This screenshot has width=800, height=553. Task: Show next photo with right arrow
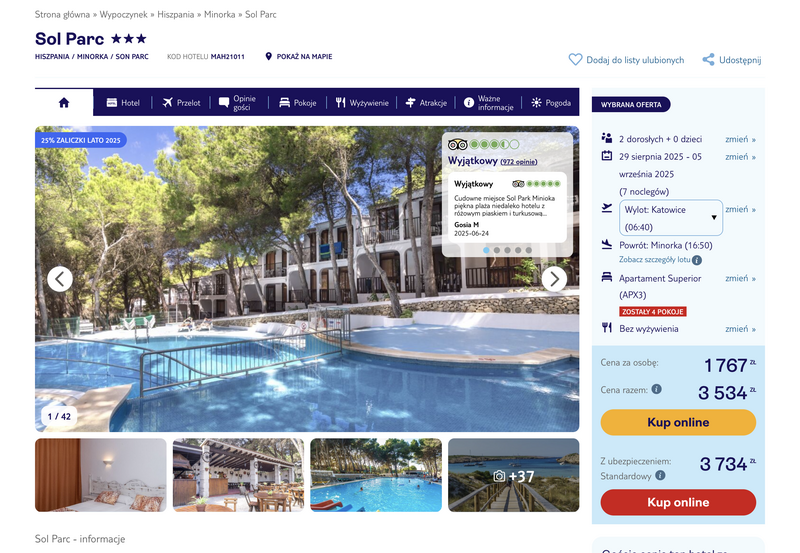554,279
